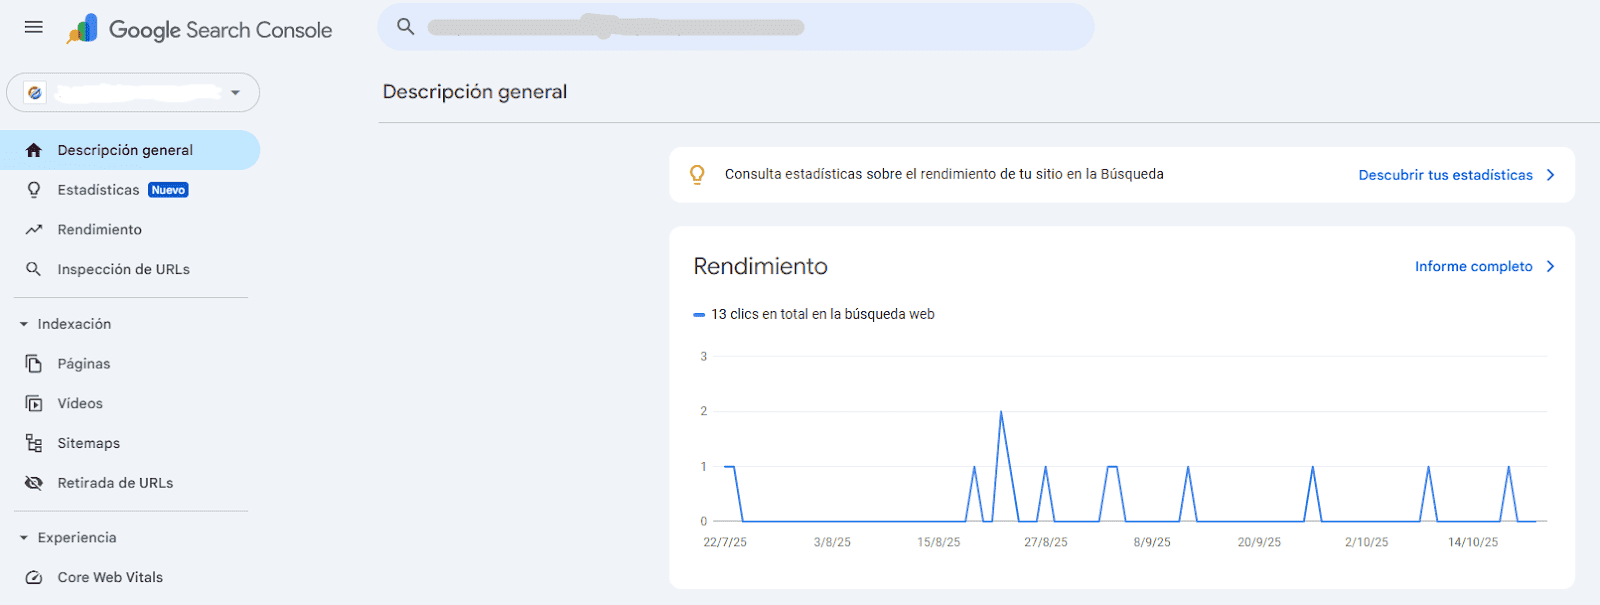Click the lightbulb icon in statistics banner

pos(697,175)
